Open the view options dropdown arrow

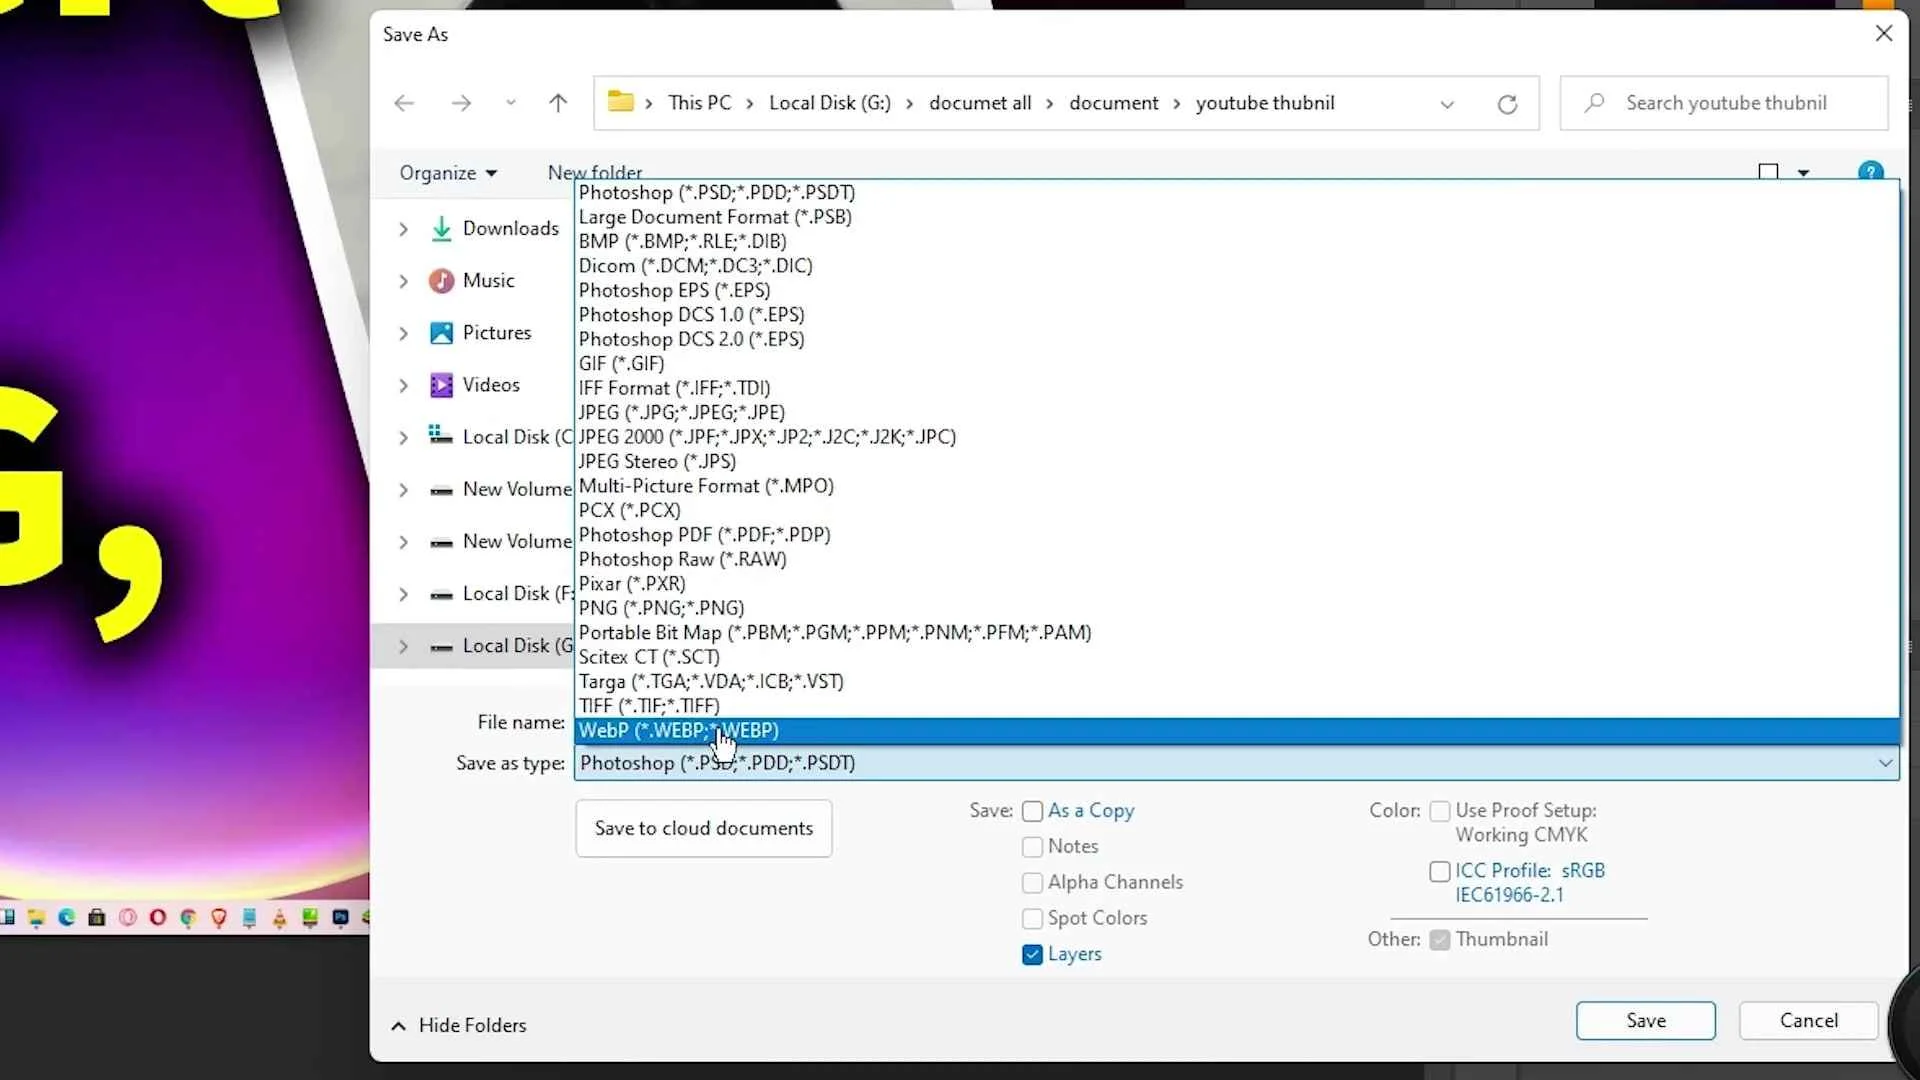point(1803,173)
